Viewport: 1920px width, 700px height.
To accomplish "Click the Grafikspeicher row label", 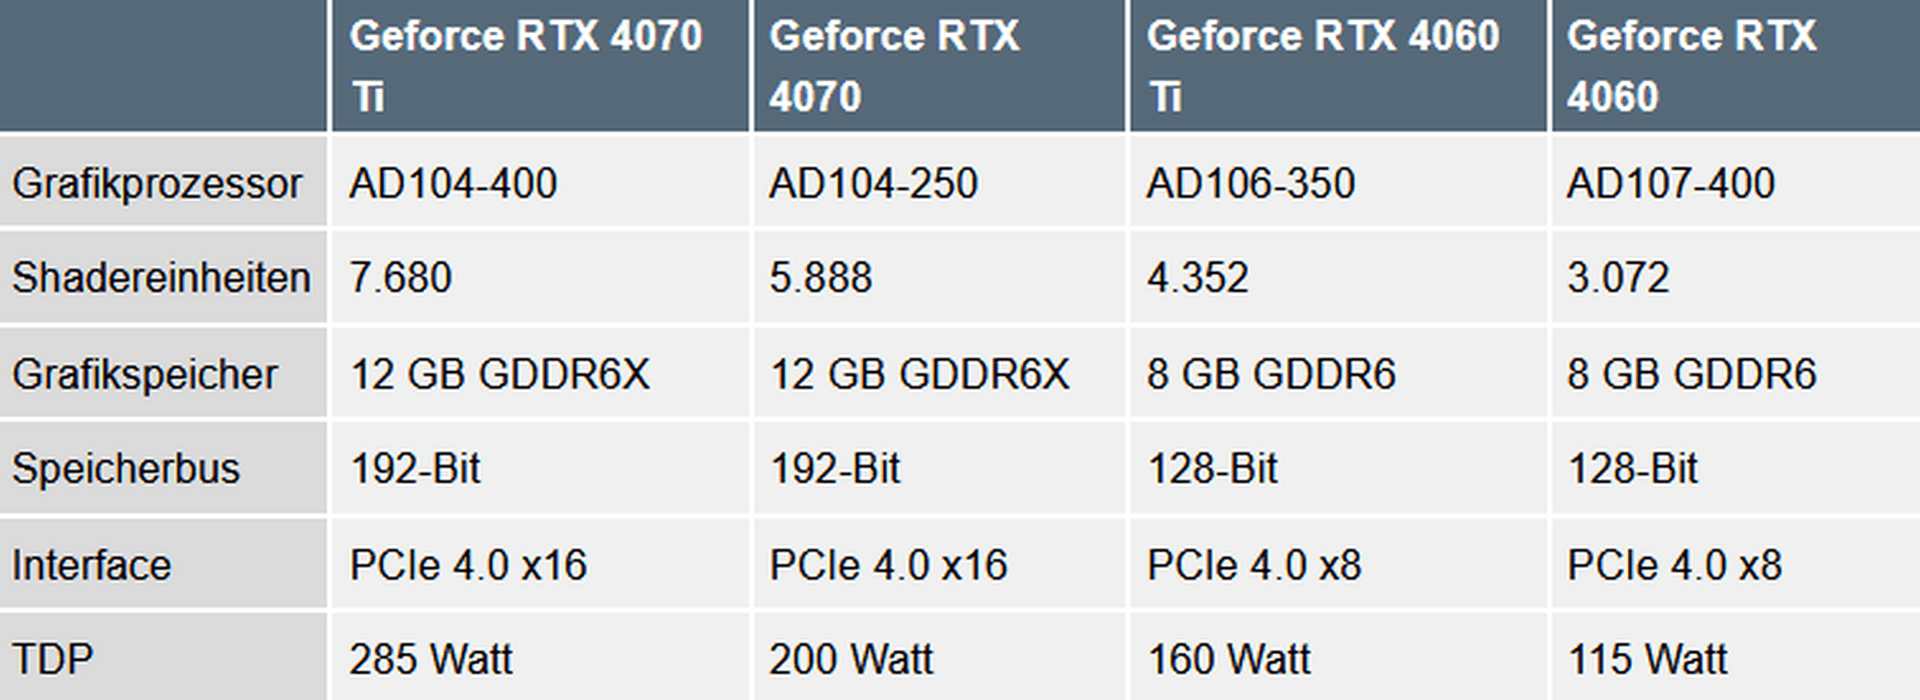I will pos(145,375).
